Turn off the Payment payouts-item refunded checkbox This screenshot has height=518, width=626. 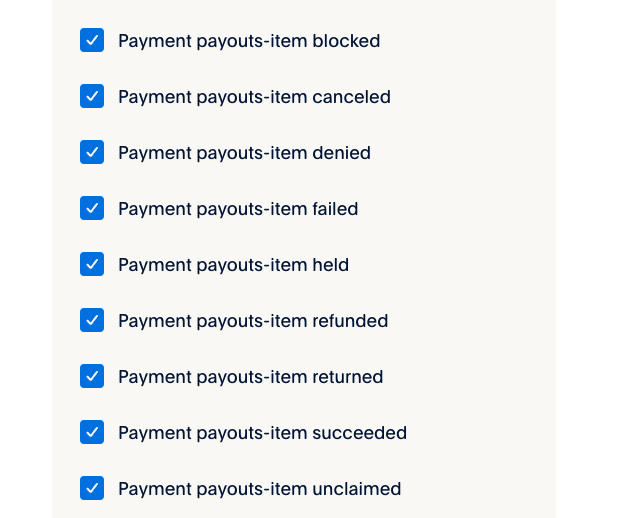coord(92,320)
